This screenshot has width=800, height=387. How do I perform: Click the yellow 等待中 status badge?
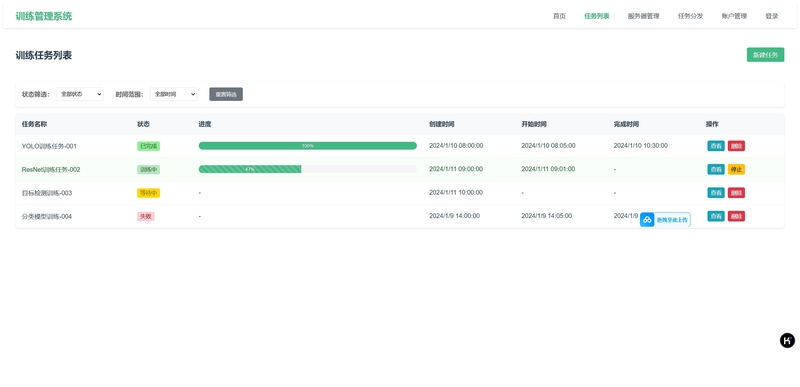pos(148,193)
